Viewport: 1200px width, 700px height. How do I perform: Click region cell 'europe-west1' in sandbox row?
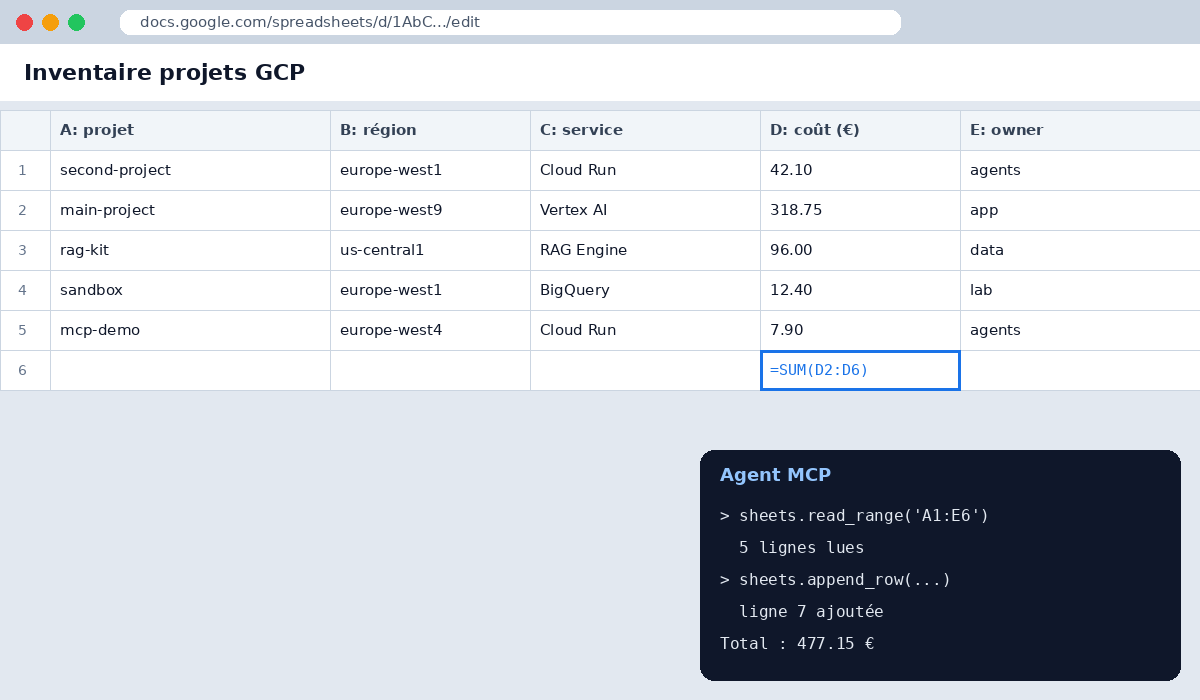pos(430,290)
